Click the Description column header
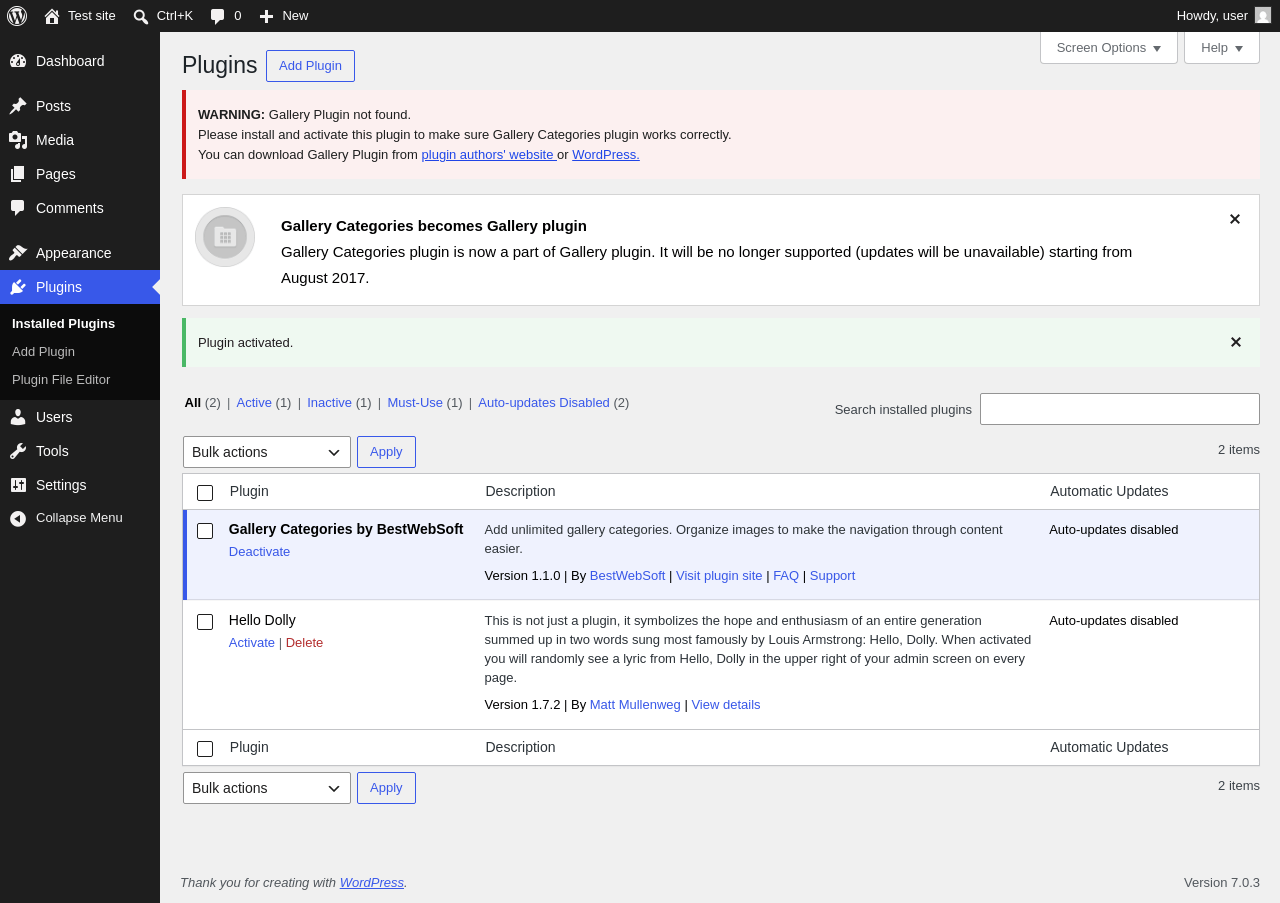This screenshot has width=1280, height=903. click(520, 492)
